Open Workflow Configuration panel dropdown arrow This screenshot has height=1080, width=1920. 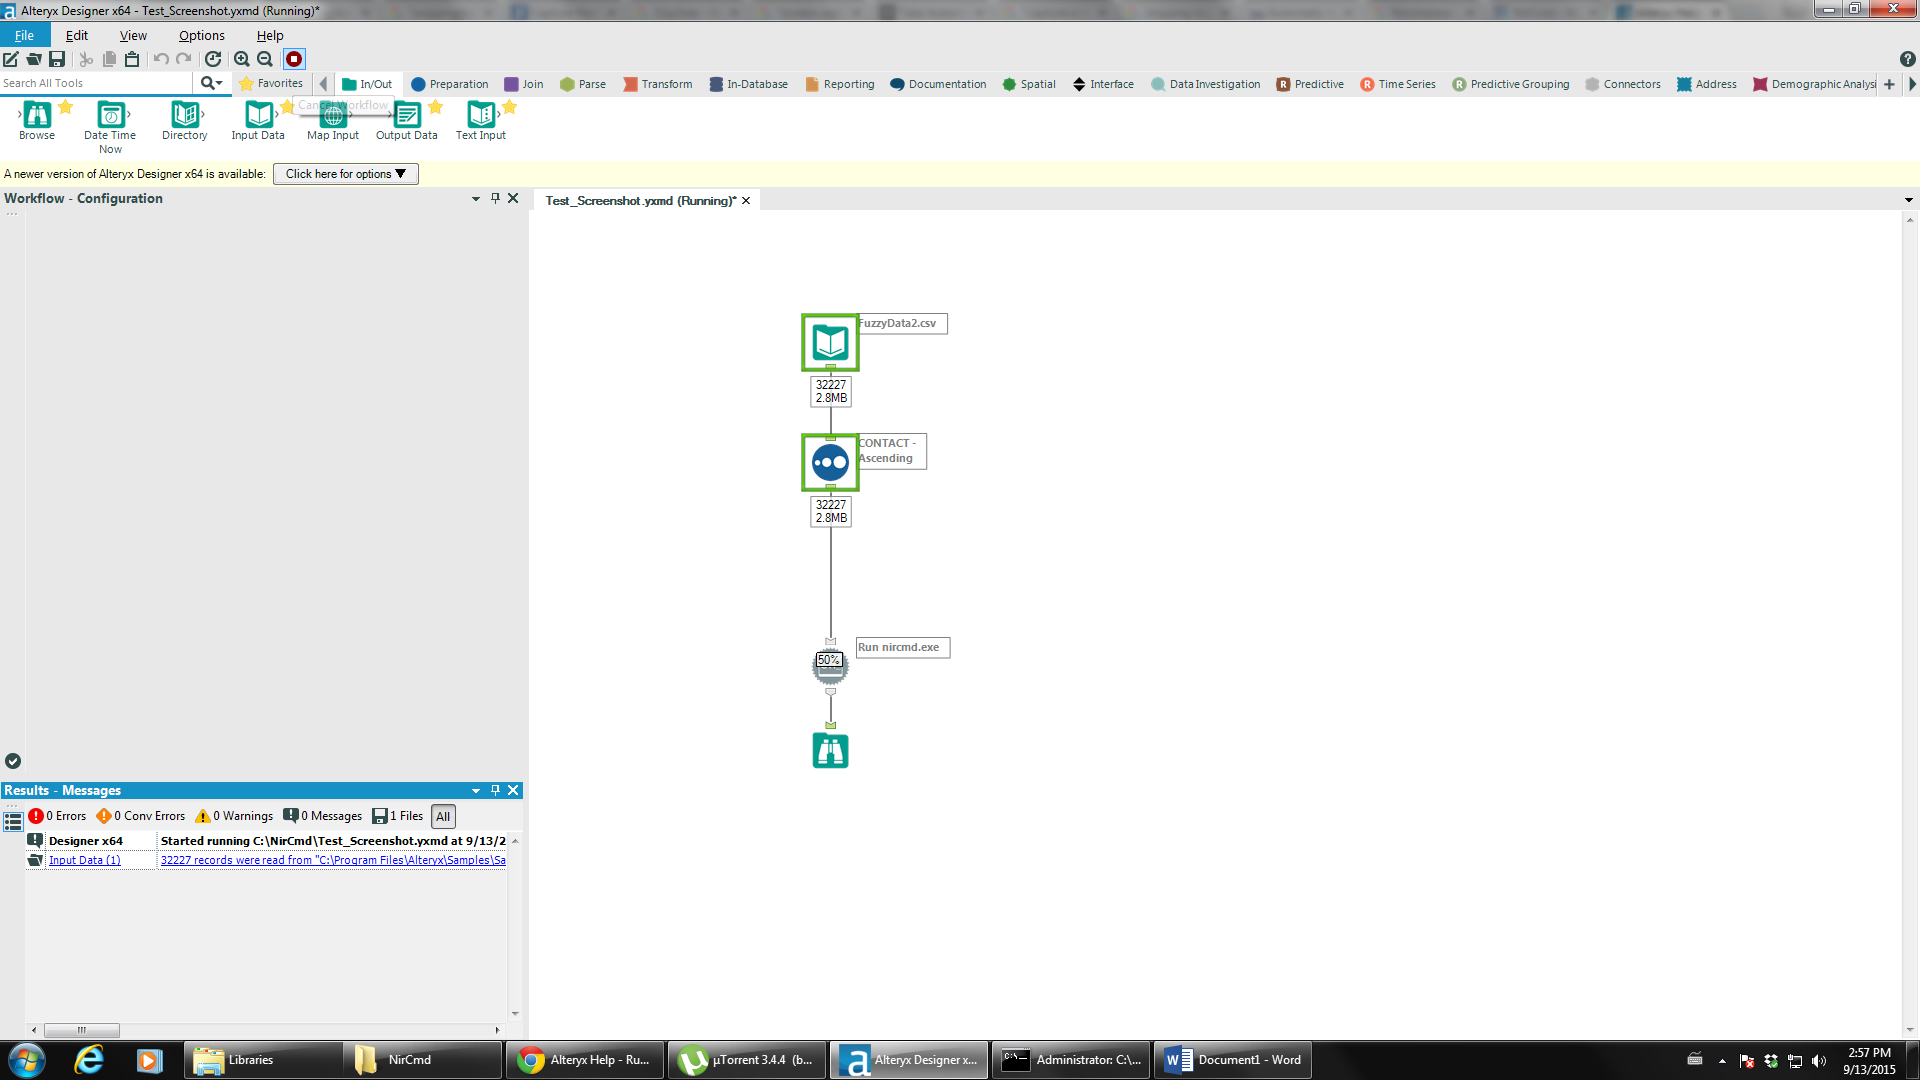point(476,199)
